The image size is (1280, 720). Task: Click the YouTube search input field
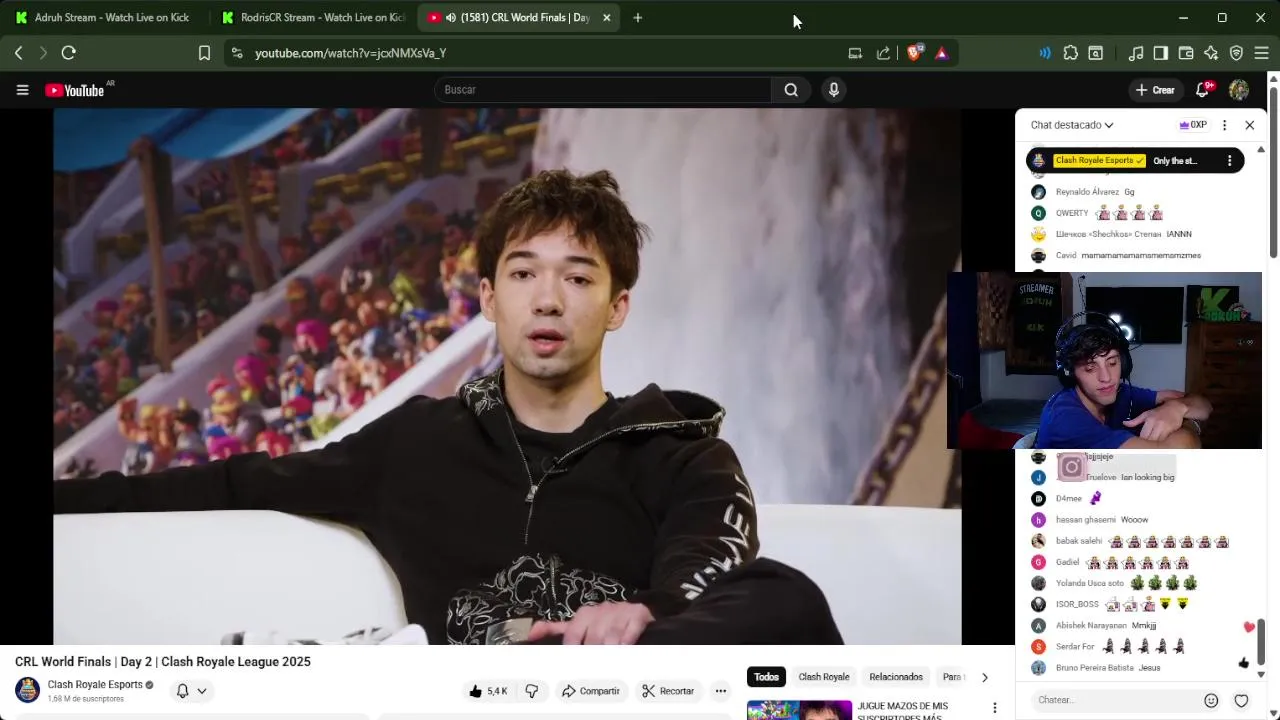pyautogui.click(x=603, y=90)
